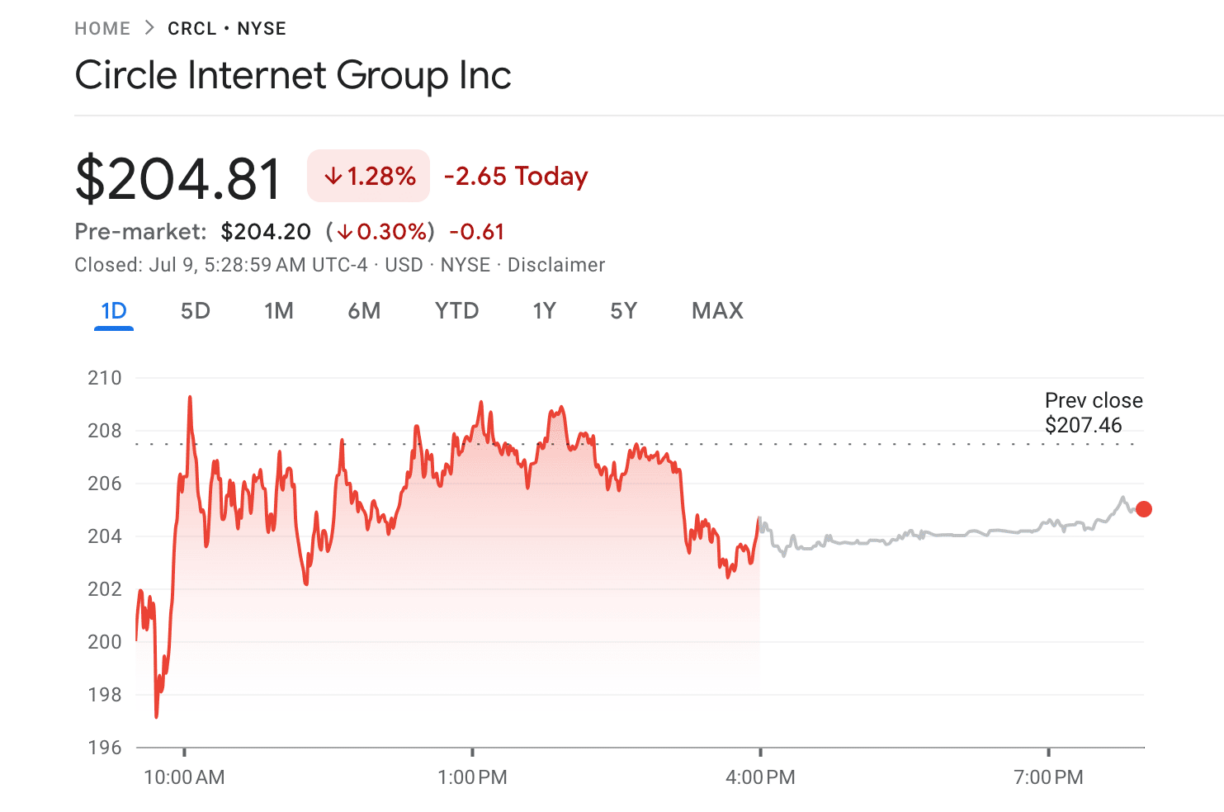Viewport: 1224px width, 812px height.
Task: Open the 5Y chart view
Action: pos(623,311)
